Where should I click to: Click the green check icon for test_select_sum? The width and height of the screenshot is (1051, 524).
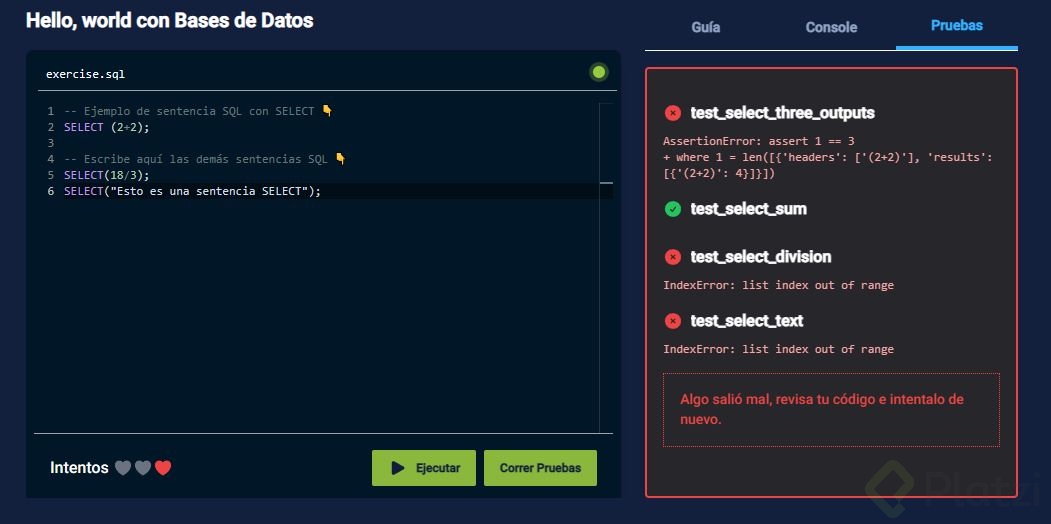pos(672,209)
